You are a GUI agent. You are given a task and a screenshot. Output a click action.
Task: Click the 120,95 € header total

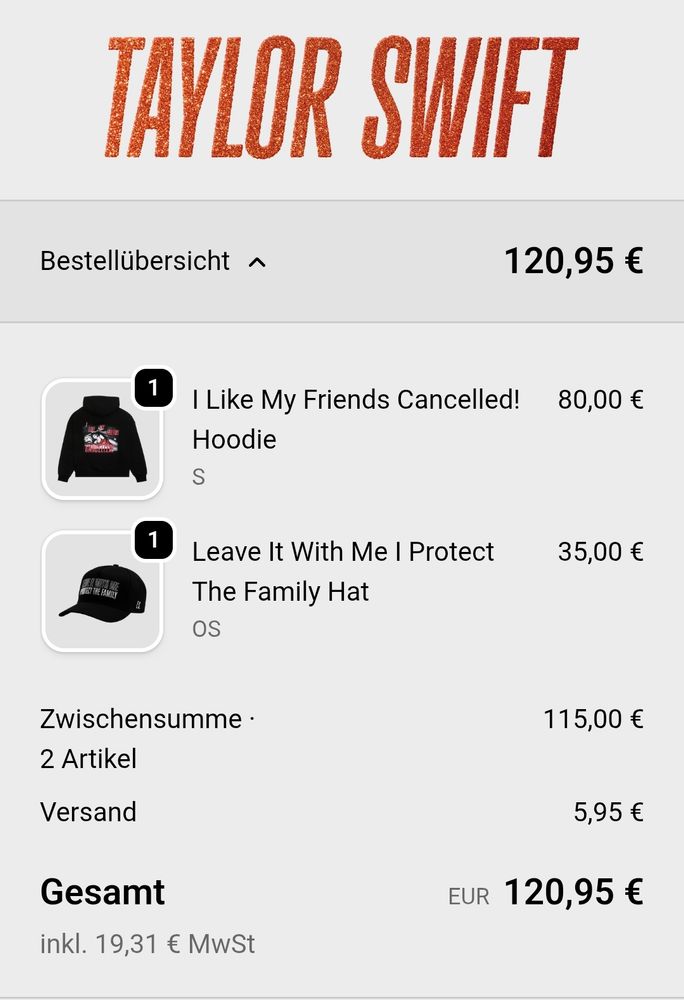(x=574, y=262)
